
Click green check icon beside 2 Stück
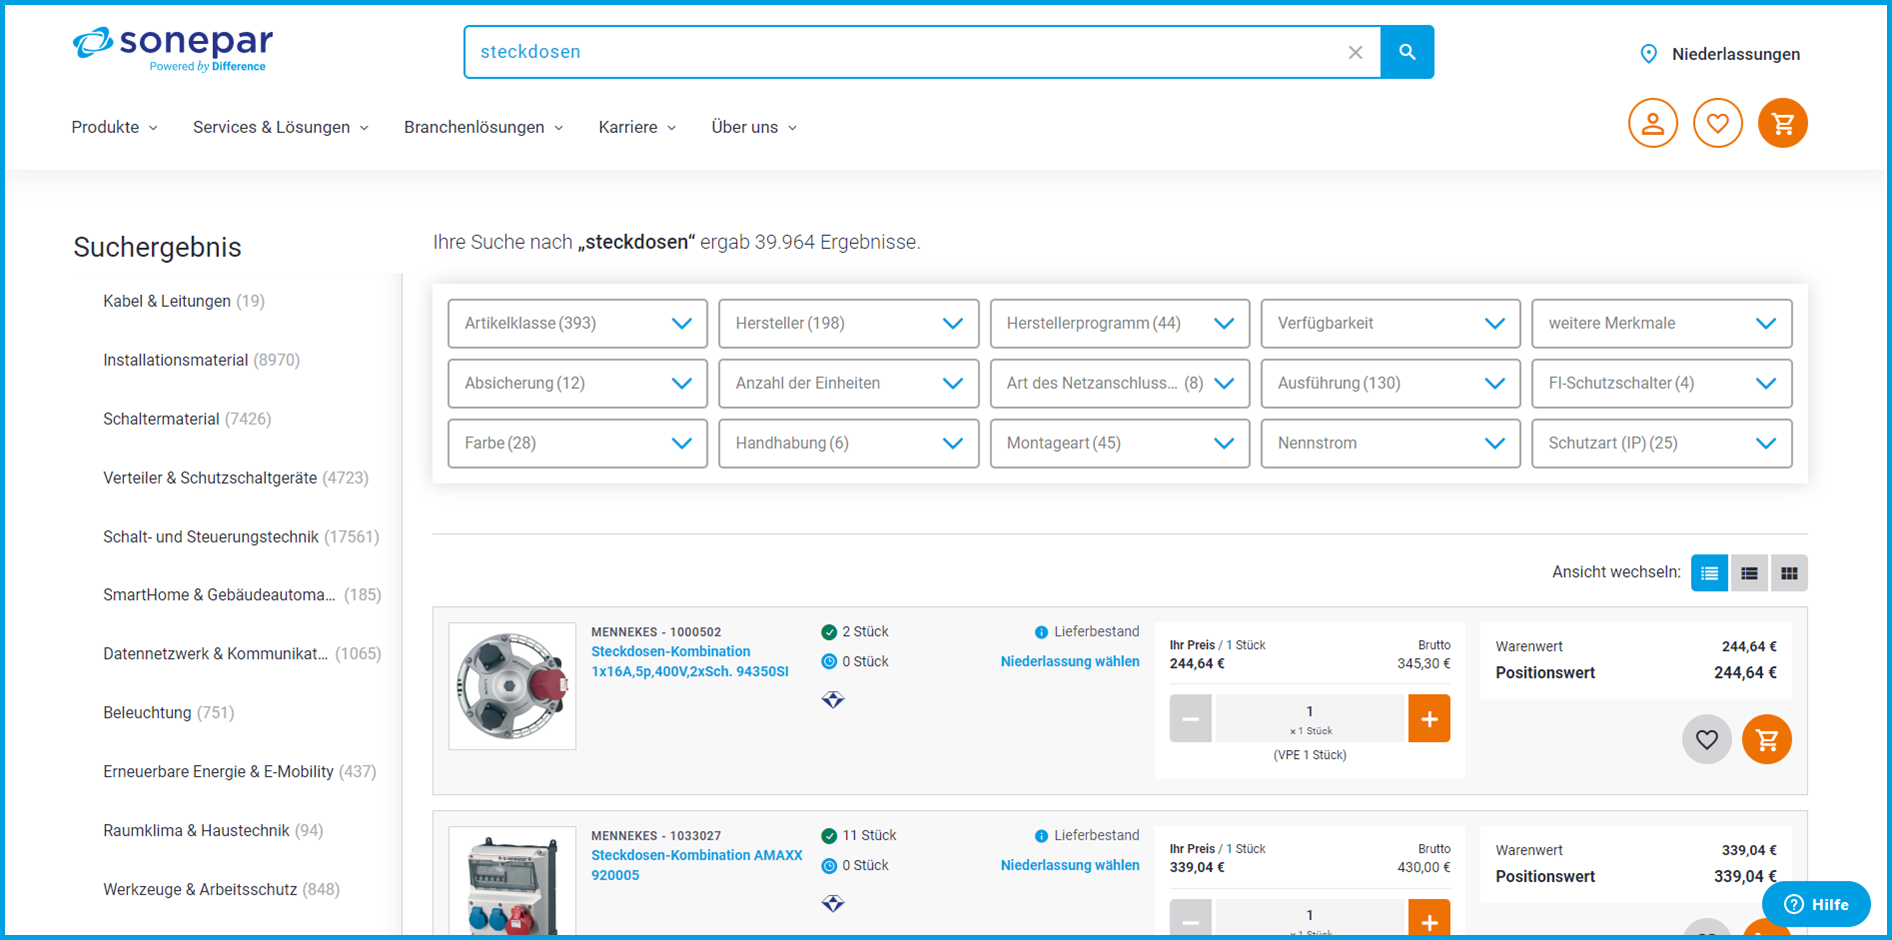coord(829,632)
